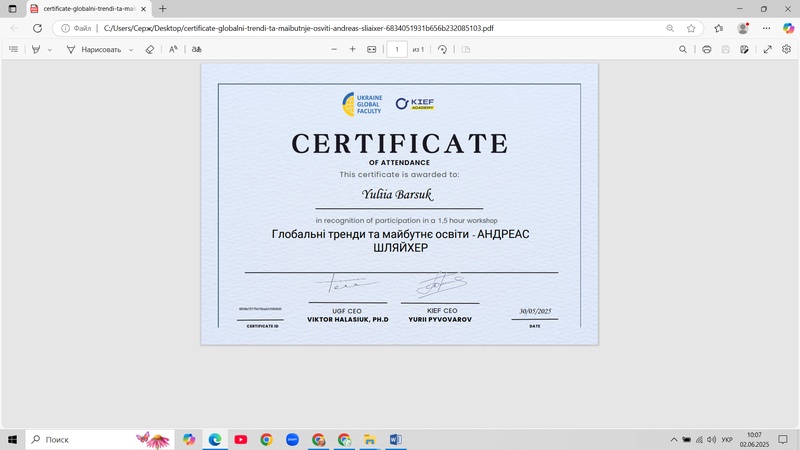Open the tab actions menu
This screenshot has height=450, width=800.
pyautogui.click(x=13, y=9)
